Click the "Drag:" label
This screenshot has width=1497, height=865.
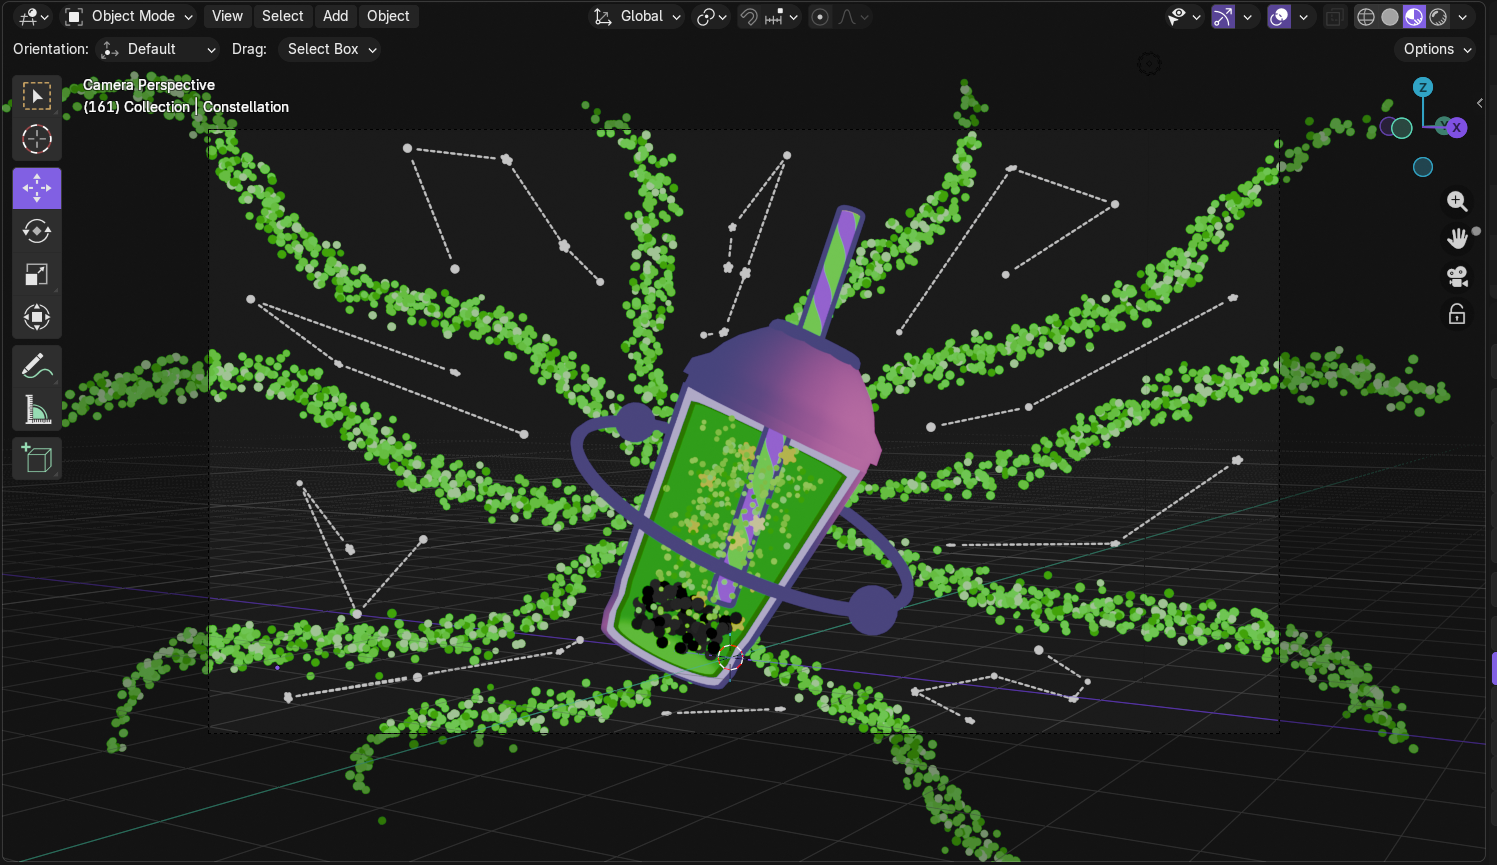tap(249, 49)
